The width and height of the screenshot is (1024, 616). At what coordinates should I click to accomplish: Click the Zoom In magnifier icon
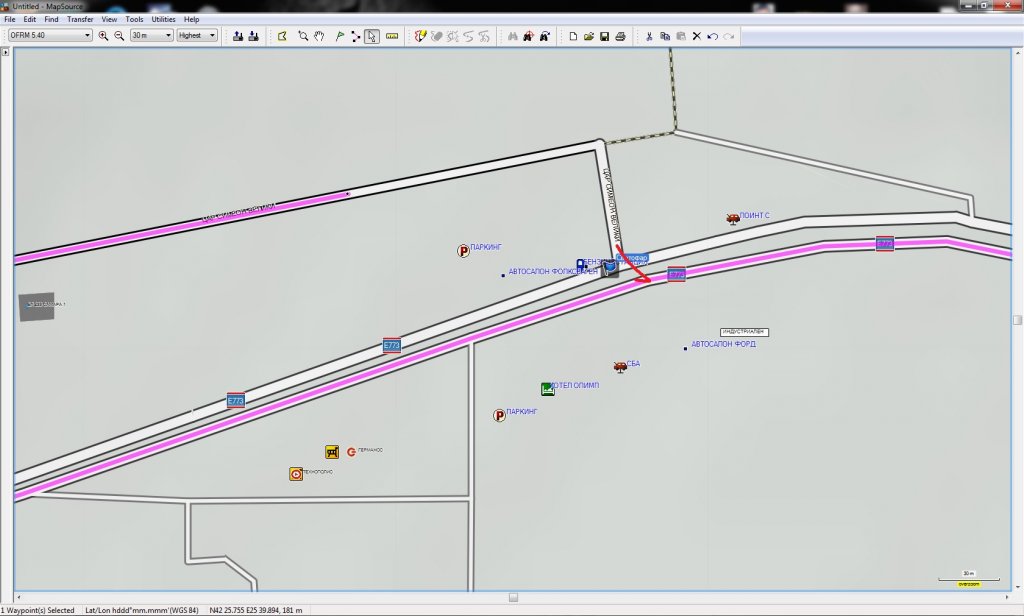(x=103, y=36)
